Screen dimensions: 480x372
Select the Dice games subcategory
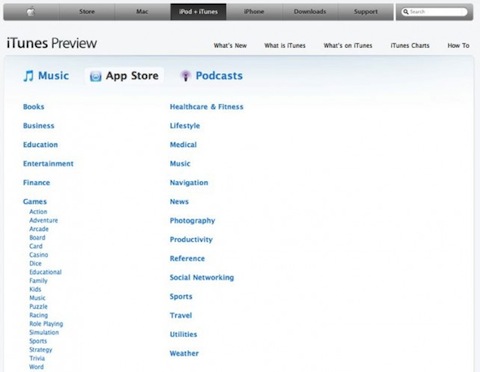(35, 264)
